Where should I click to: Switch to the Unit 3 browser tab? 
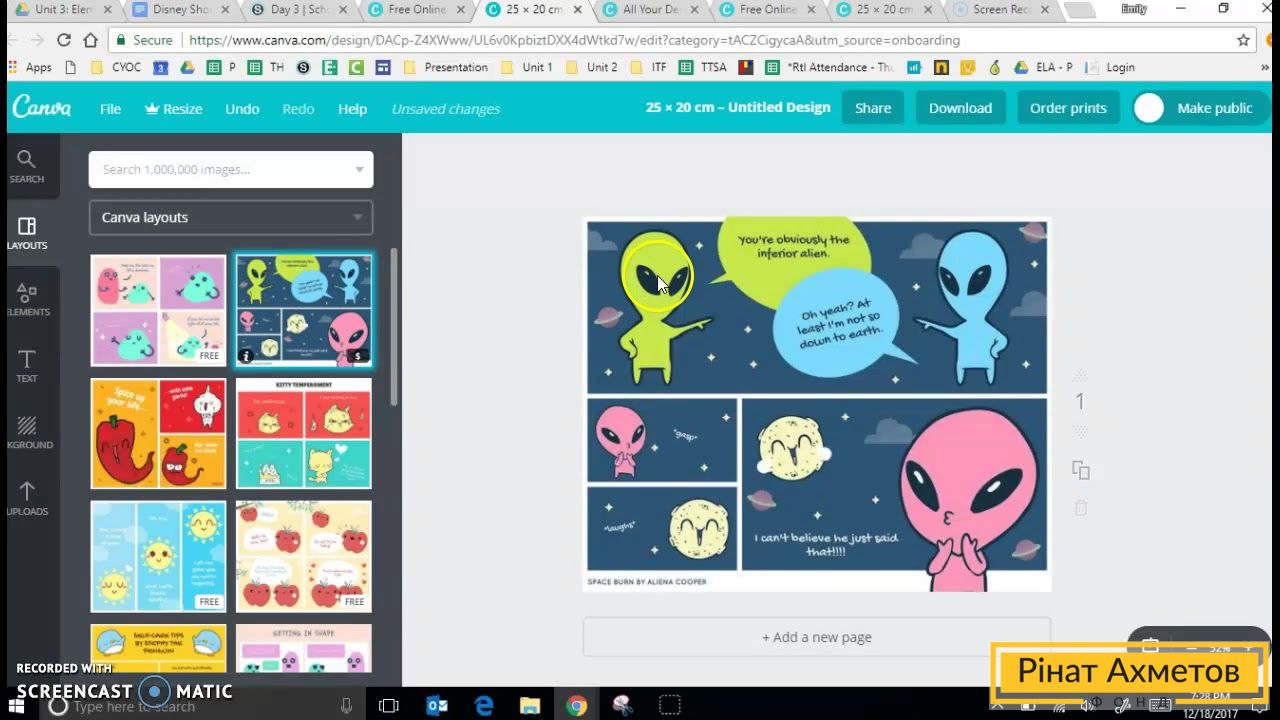point(63,10)
